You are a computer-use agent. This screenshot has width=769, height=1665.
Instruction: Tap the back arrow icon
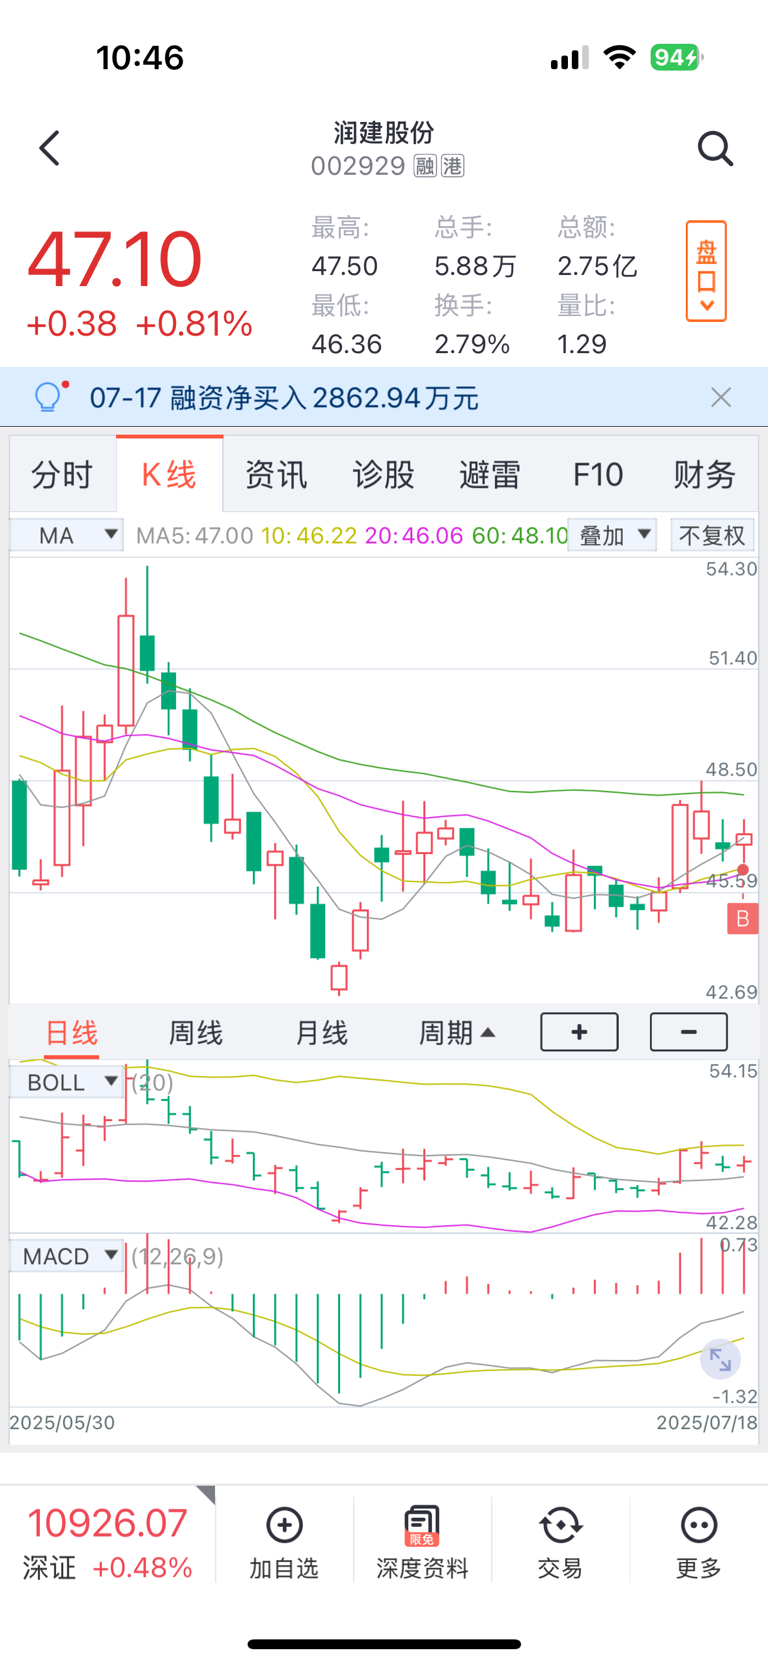pos(50,149)
